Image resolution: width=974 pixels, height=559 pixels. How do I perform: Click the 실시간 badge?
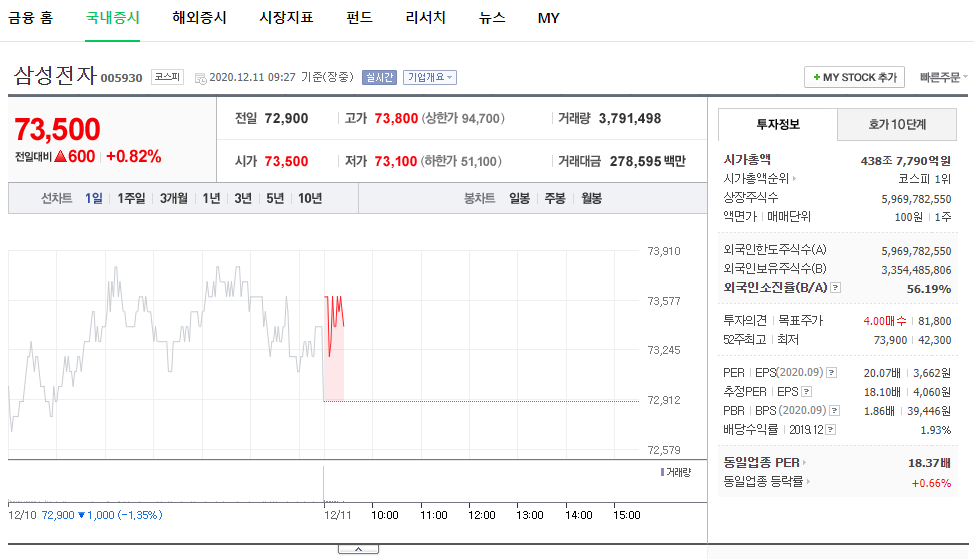(x=379, y=77)
